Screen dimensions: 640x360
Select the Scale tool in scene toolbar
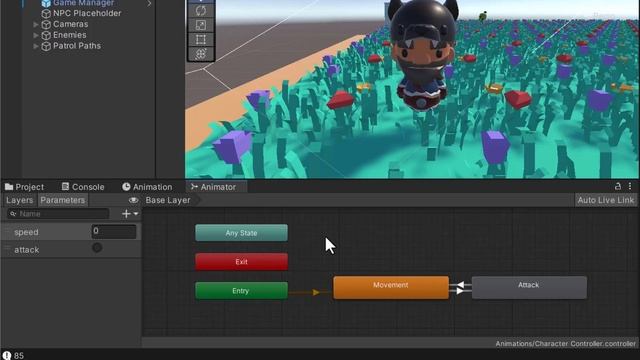200,25
